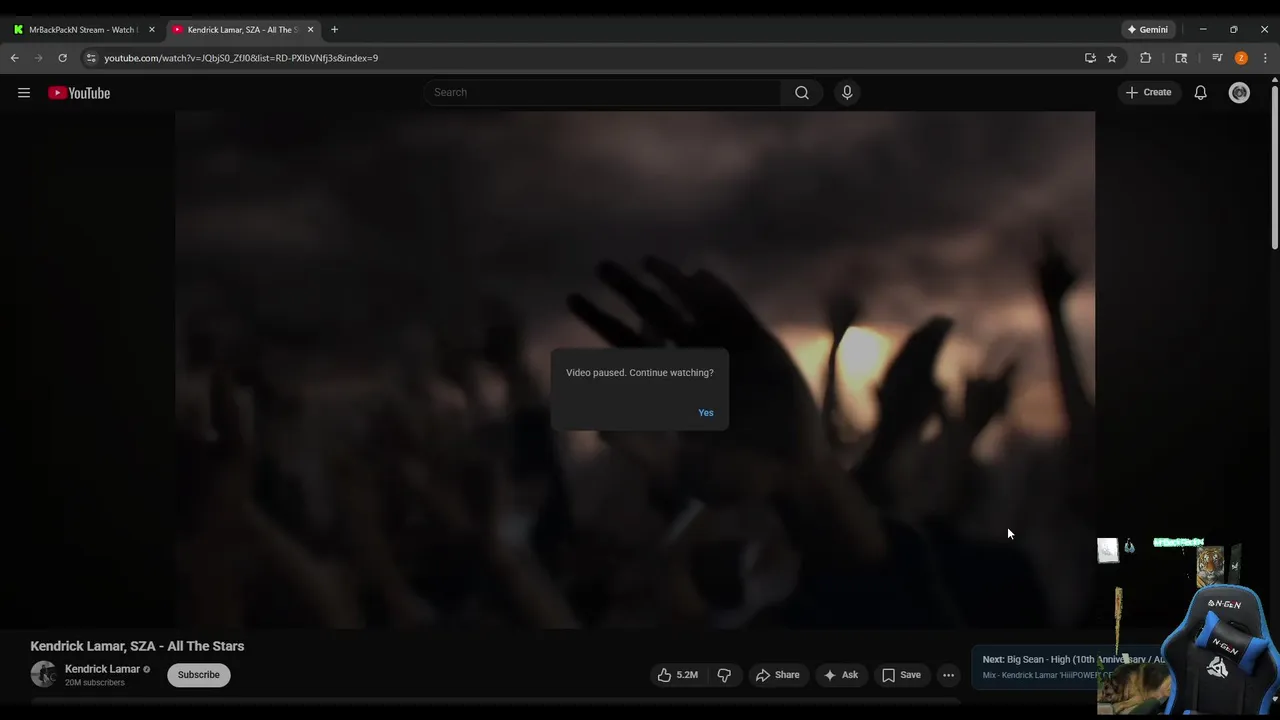Subscribe to Kendrick Lamar channel

click(x=199, y=675)
